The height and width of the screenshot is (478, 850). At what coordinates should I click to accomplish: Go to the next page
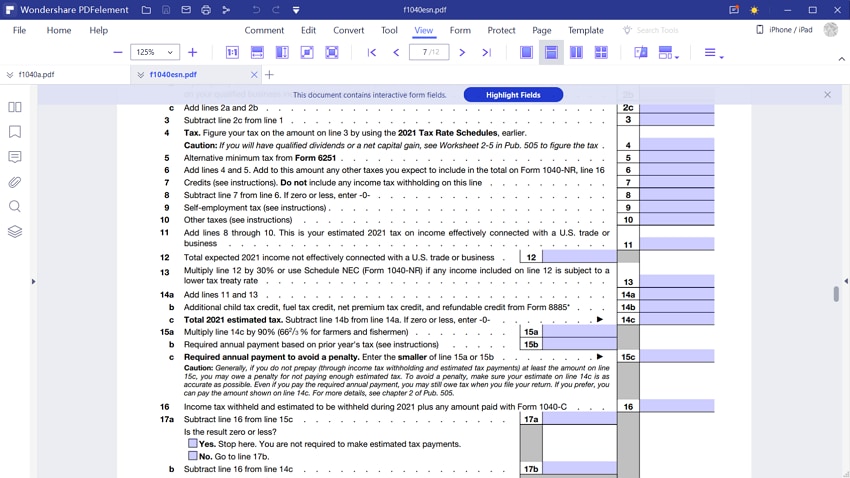click(x=462, y=53)
